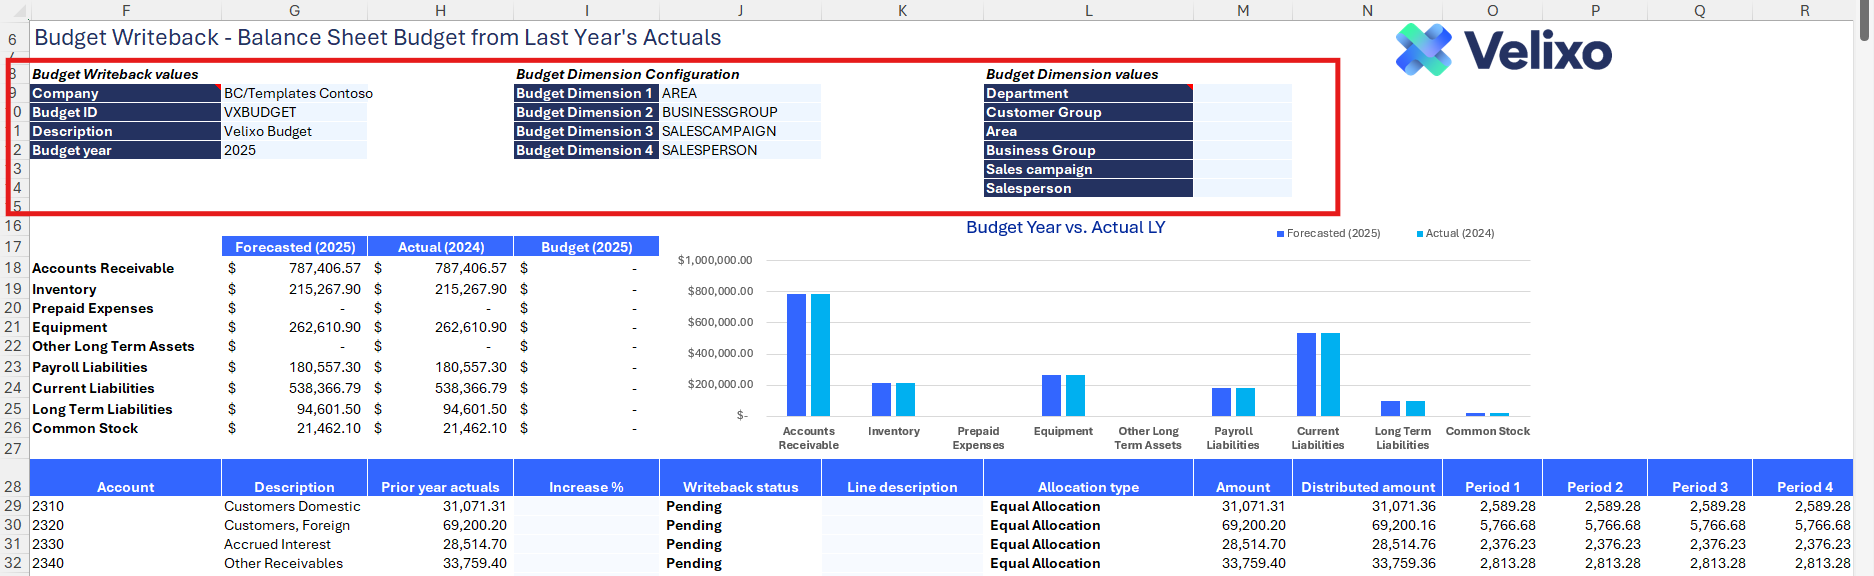The width and height of the screenshot is (1874, 576).
Task: Select the chart title Budget Year vs. Actual LY
Action: click(1065, 228)
